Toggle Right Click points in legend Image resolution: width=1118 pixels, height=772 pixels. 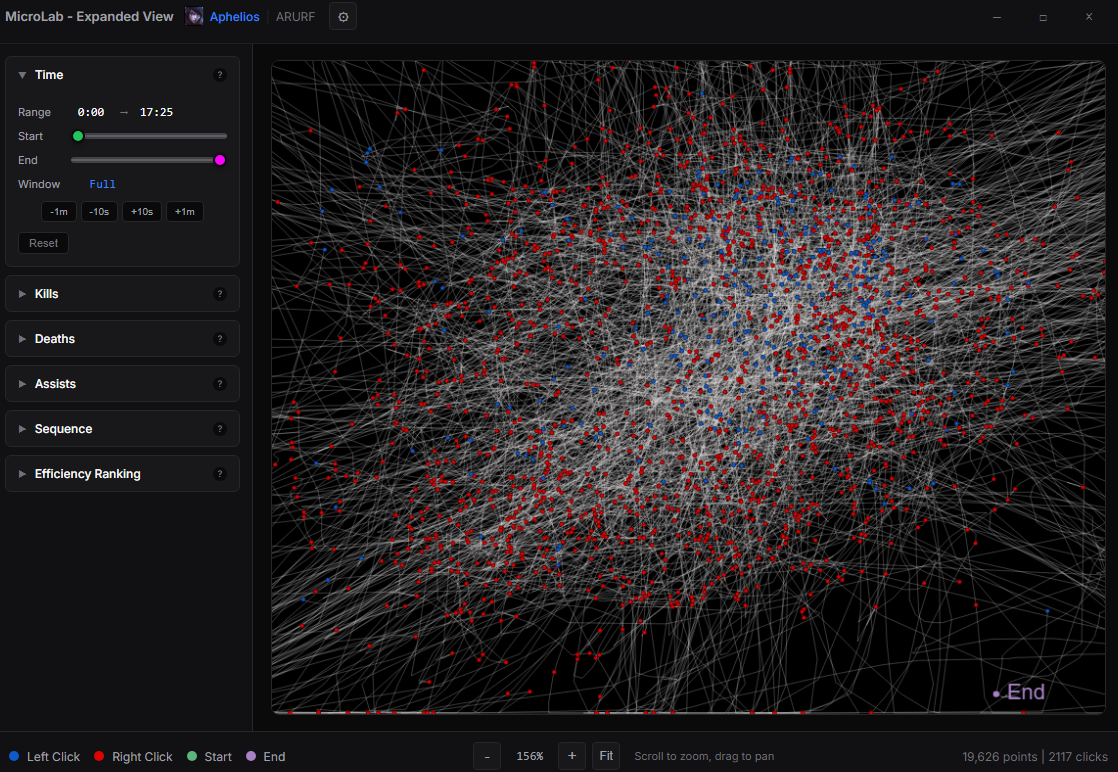(x=133, y=757)
